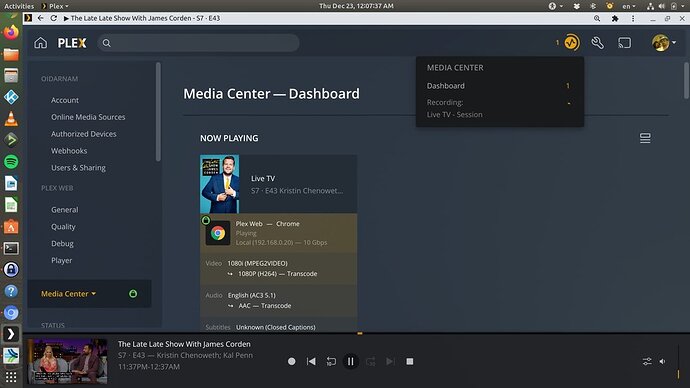Click the Cast icon in header

click(624, 43)
